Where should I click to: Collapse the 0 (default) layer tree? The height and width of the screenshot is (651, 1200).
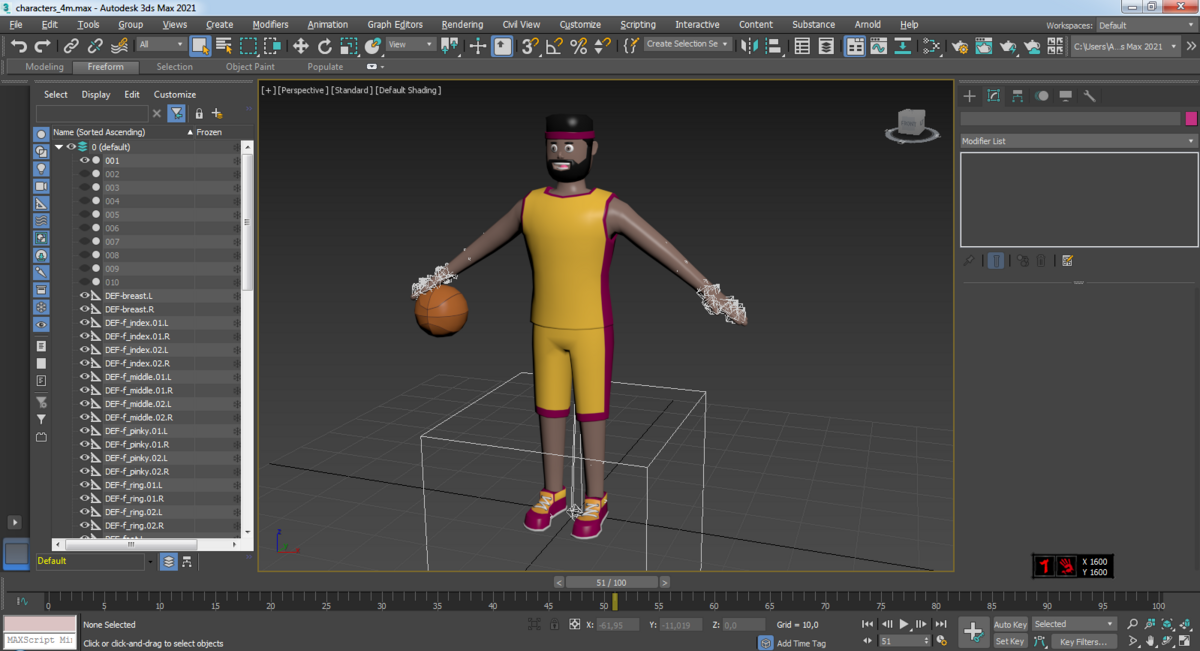(59, 147)
